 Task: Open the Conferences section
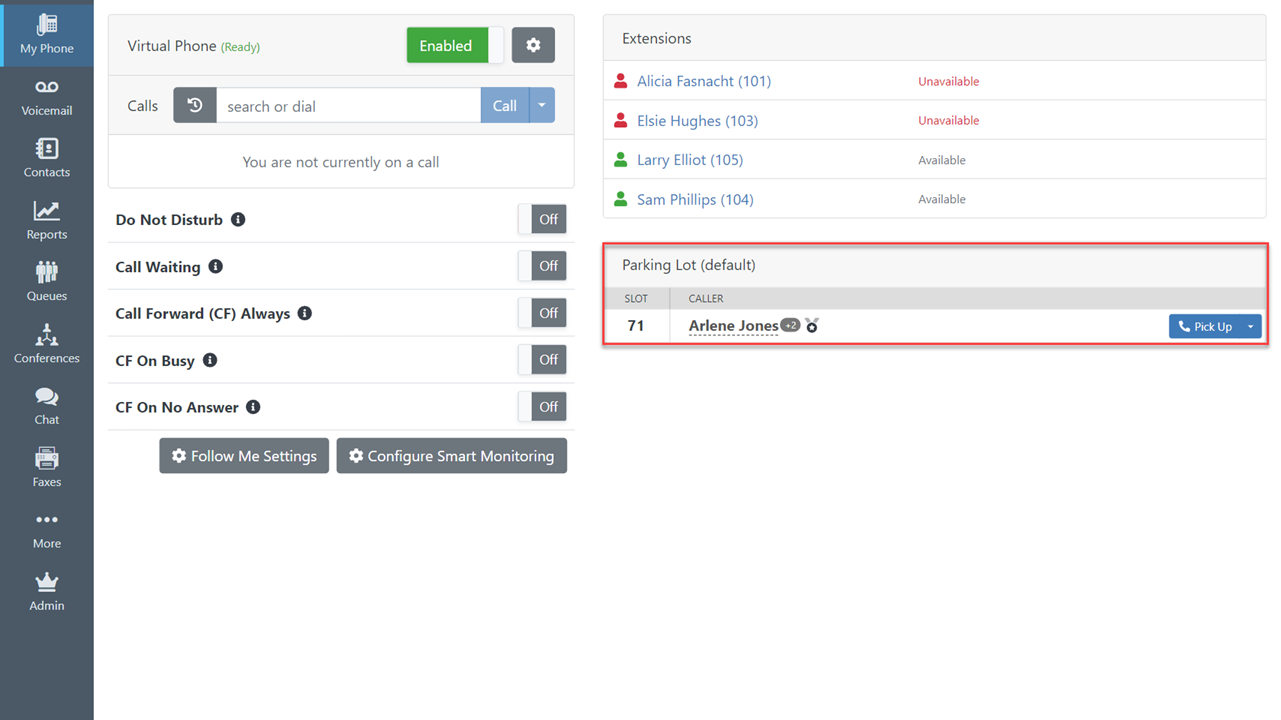click(x=47, y=345)
